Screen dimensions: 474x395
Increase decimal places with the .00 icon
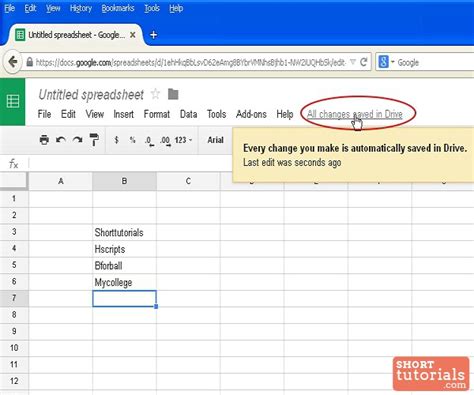pos(165,141)
